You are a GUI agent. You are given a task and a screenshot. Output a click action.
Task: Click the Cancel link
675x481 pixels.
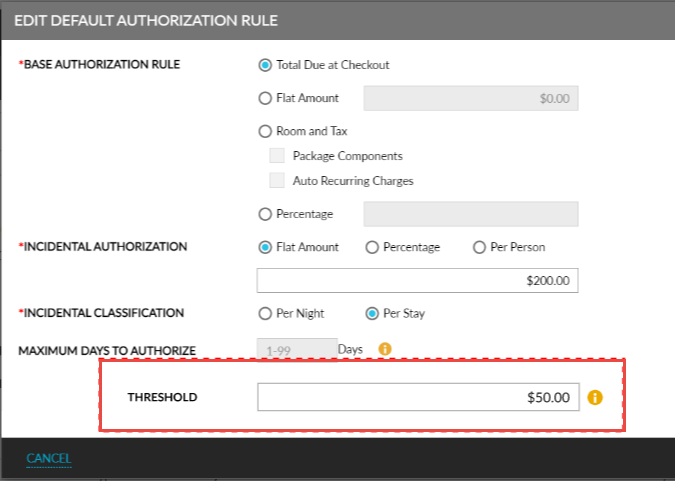pos(49,458)
